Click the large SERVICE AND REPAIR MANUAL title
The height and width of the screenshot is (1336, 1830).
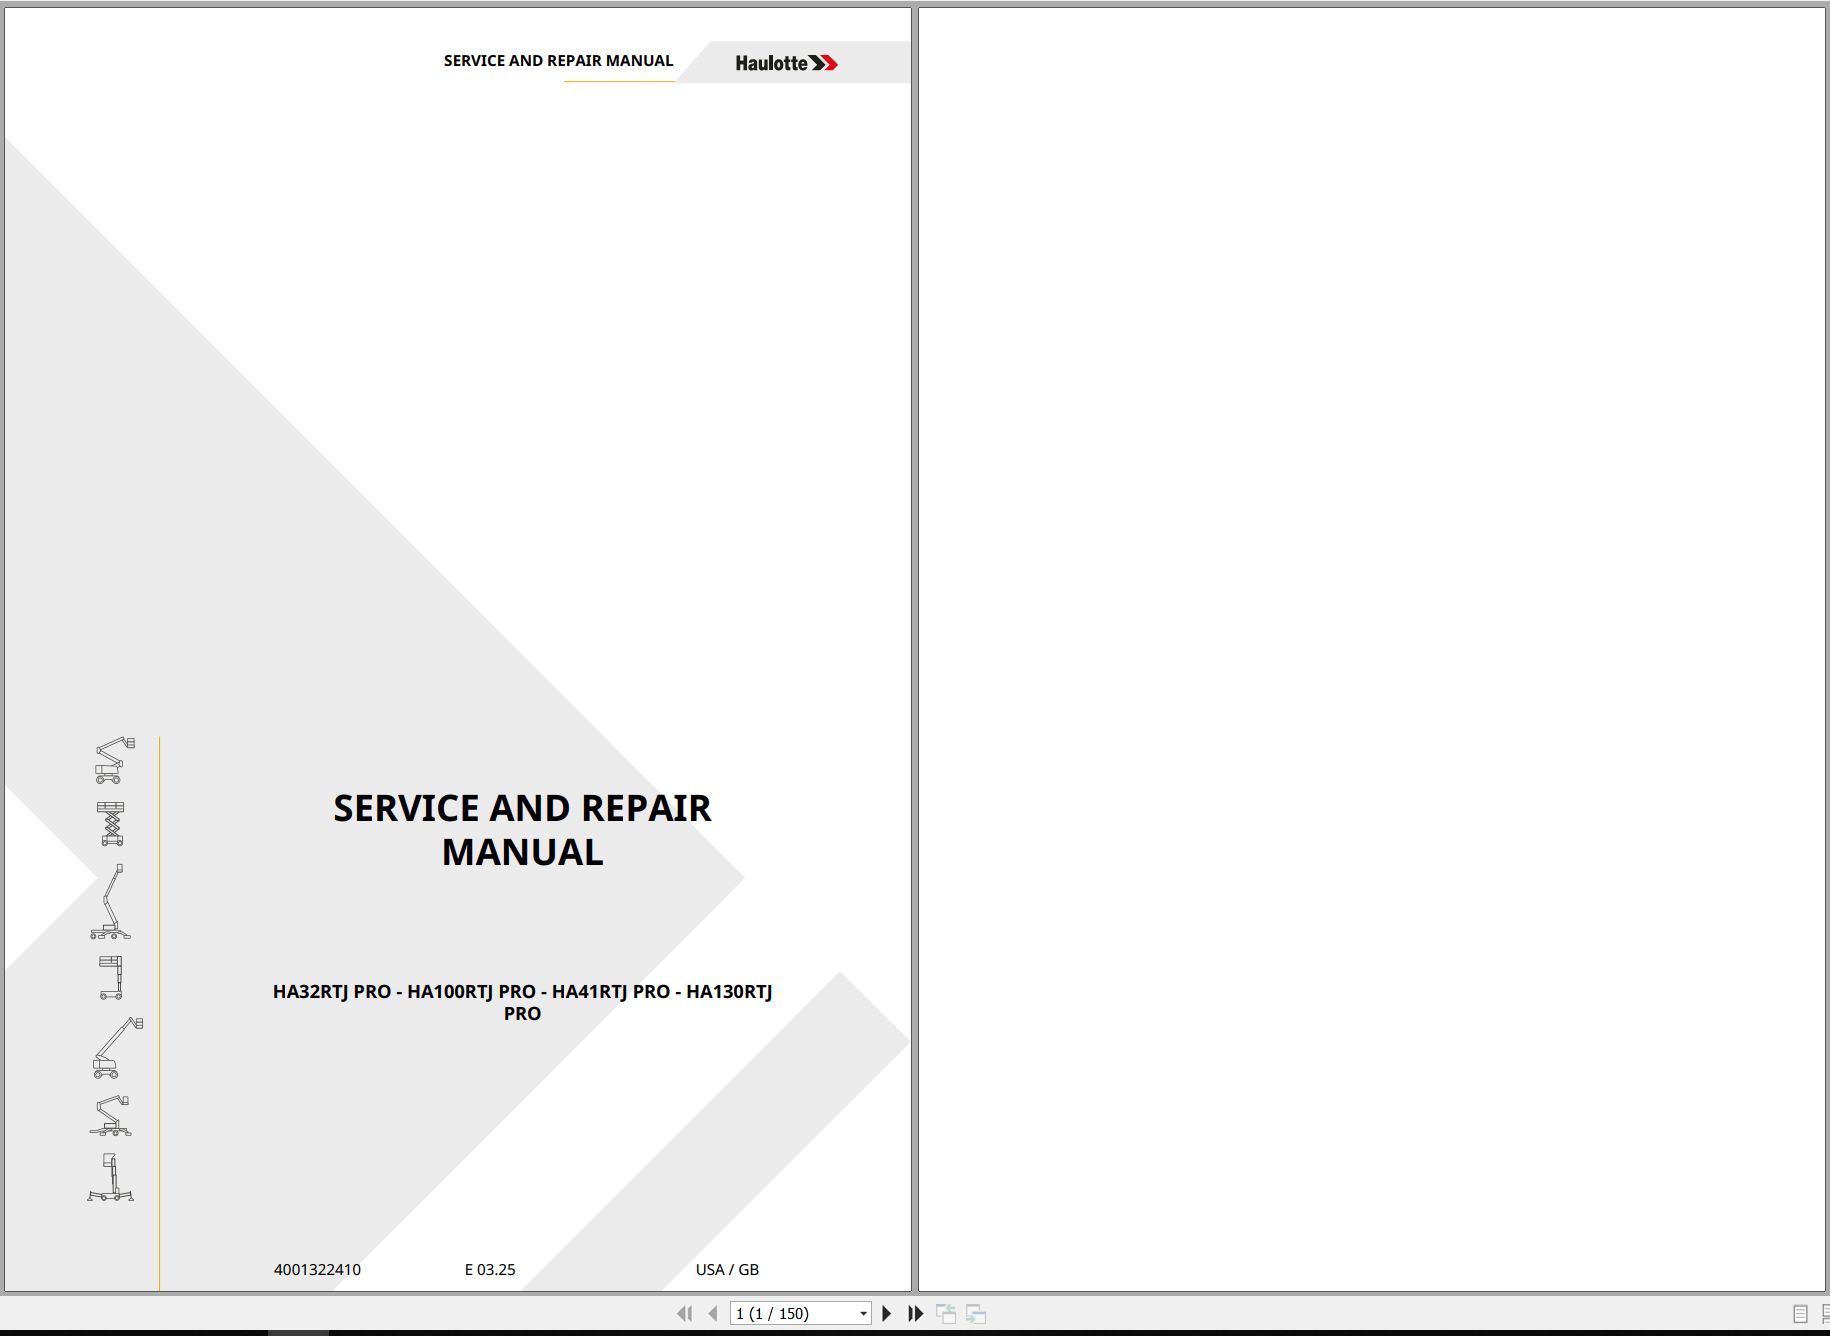[522, 830]
